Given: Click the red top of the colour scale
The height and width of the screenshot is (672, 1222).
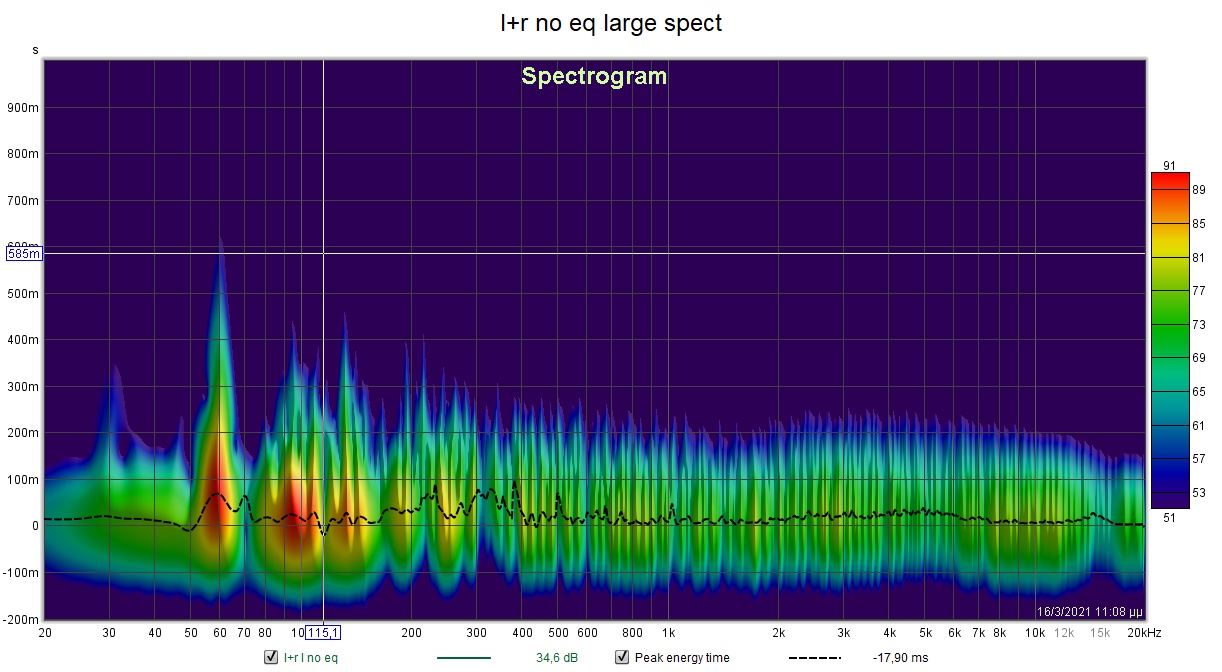Looking at the screenshot, I should coord(1170,181).
